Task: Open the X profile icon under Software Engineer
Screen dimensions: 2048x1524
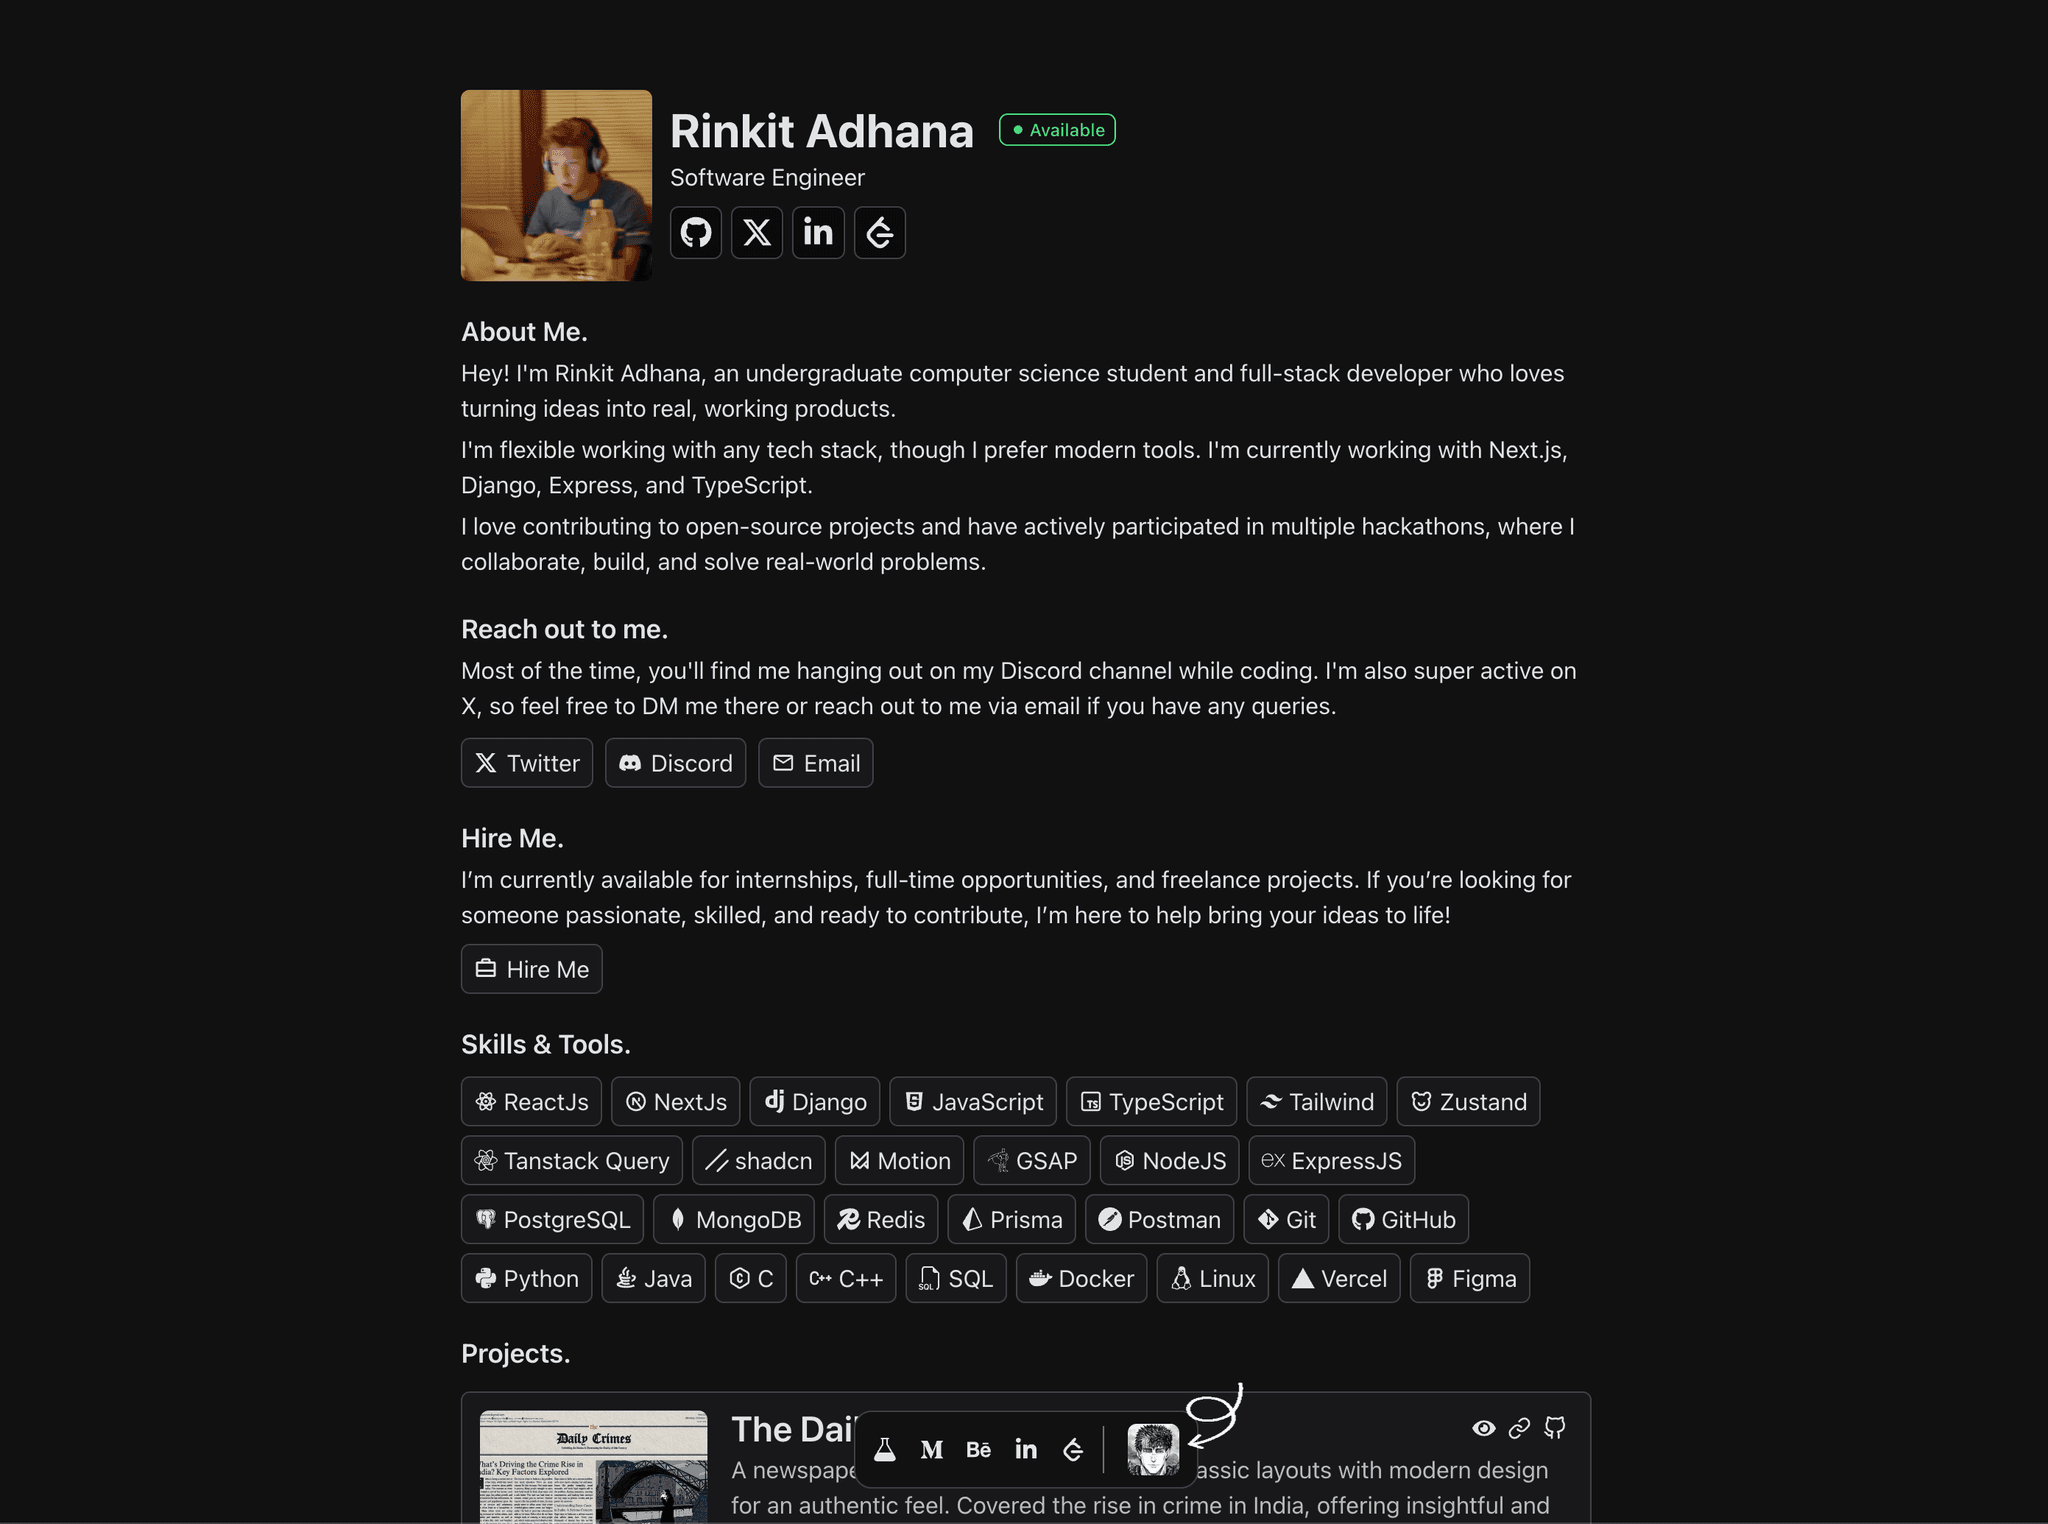Action: (757, 233)
